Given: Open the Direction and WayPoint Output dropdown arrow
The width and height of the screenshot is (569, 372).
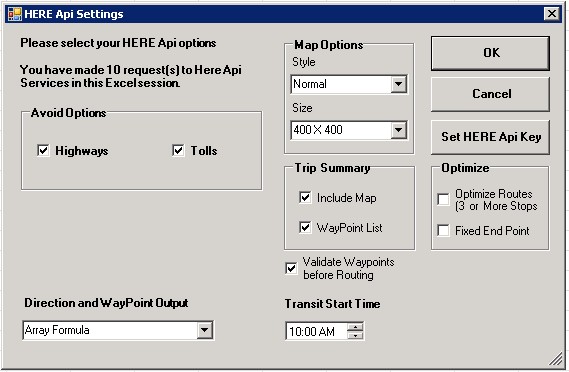Looking at the screenshot, I should tap(205, 330).
